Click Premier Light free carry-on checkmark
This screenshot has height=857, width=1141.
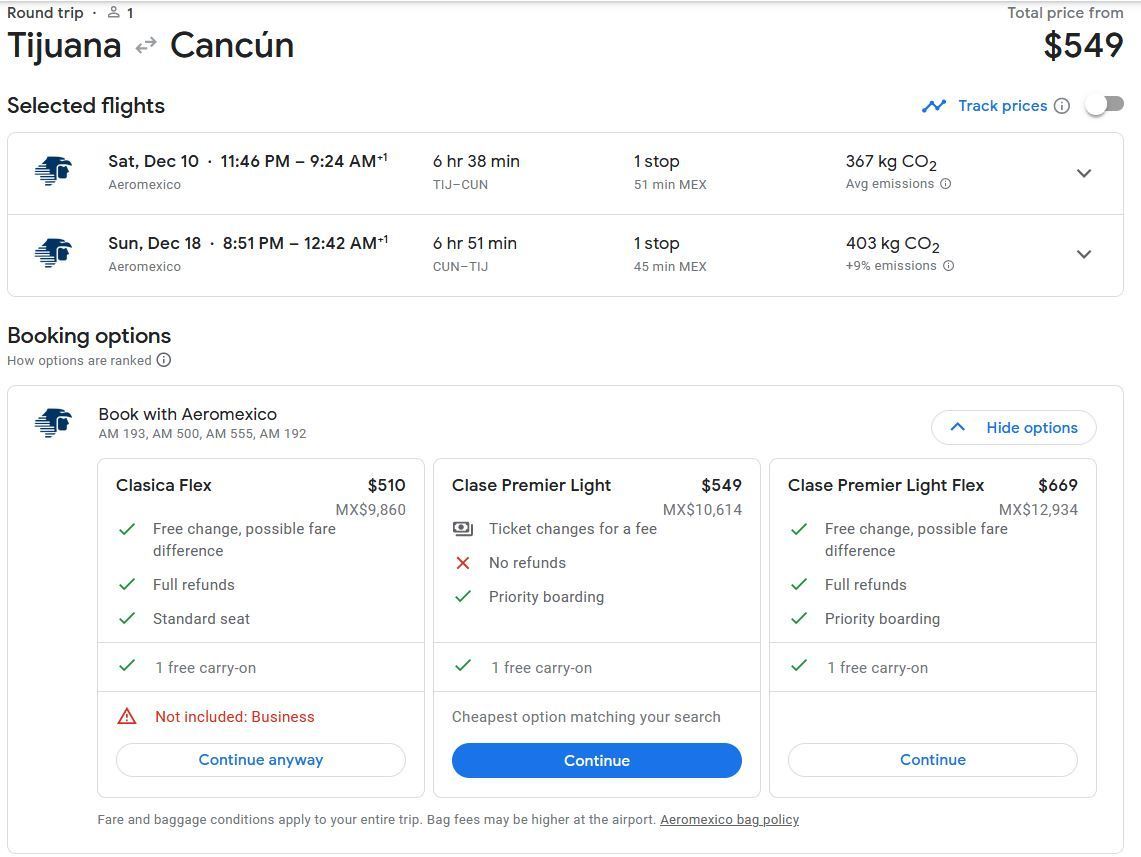tap(463, 666)
